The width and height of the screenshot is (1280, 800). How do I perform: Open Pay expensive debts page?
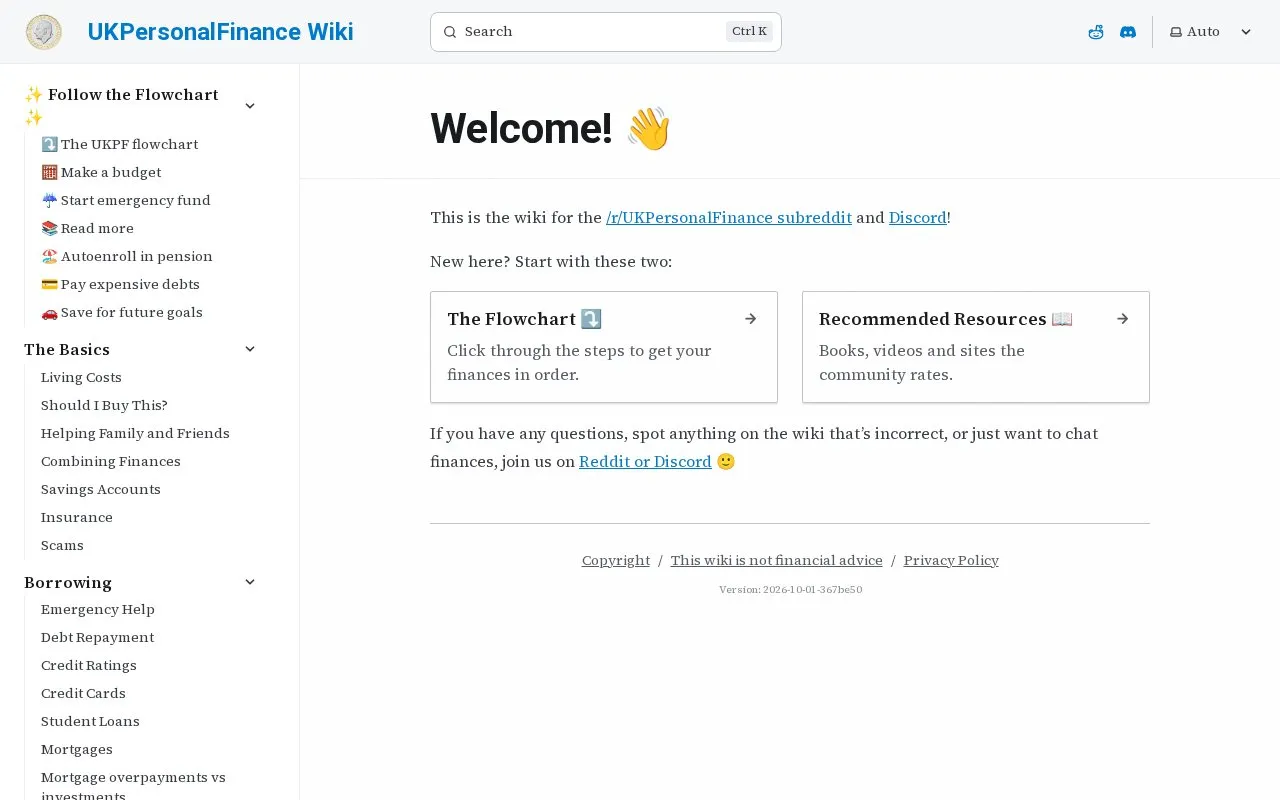[120, 284]
